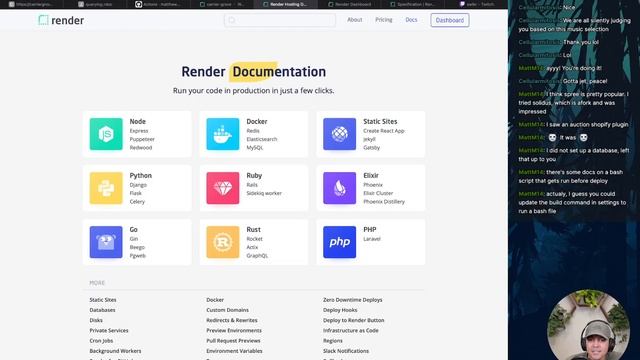The width and height of the screenshot is (640, 360).
Task: Open the MySQL guide link
Action: [x=255, y=147]
